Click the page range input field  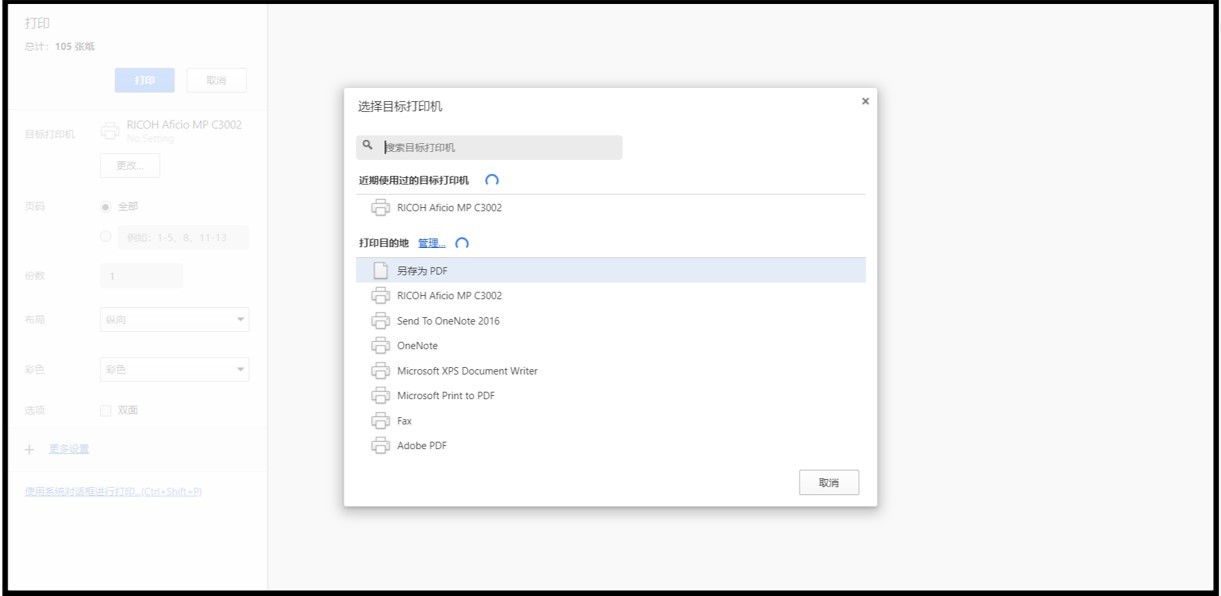pos(184,238)
